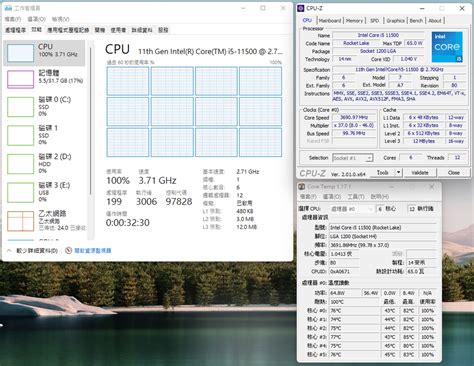Click the Core Temp title bar icon
474x366 pixels.
[x=302, y=187]
